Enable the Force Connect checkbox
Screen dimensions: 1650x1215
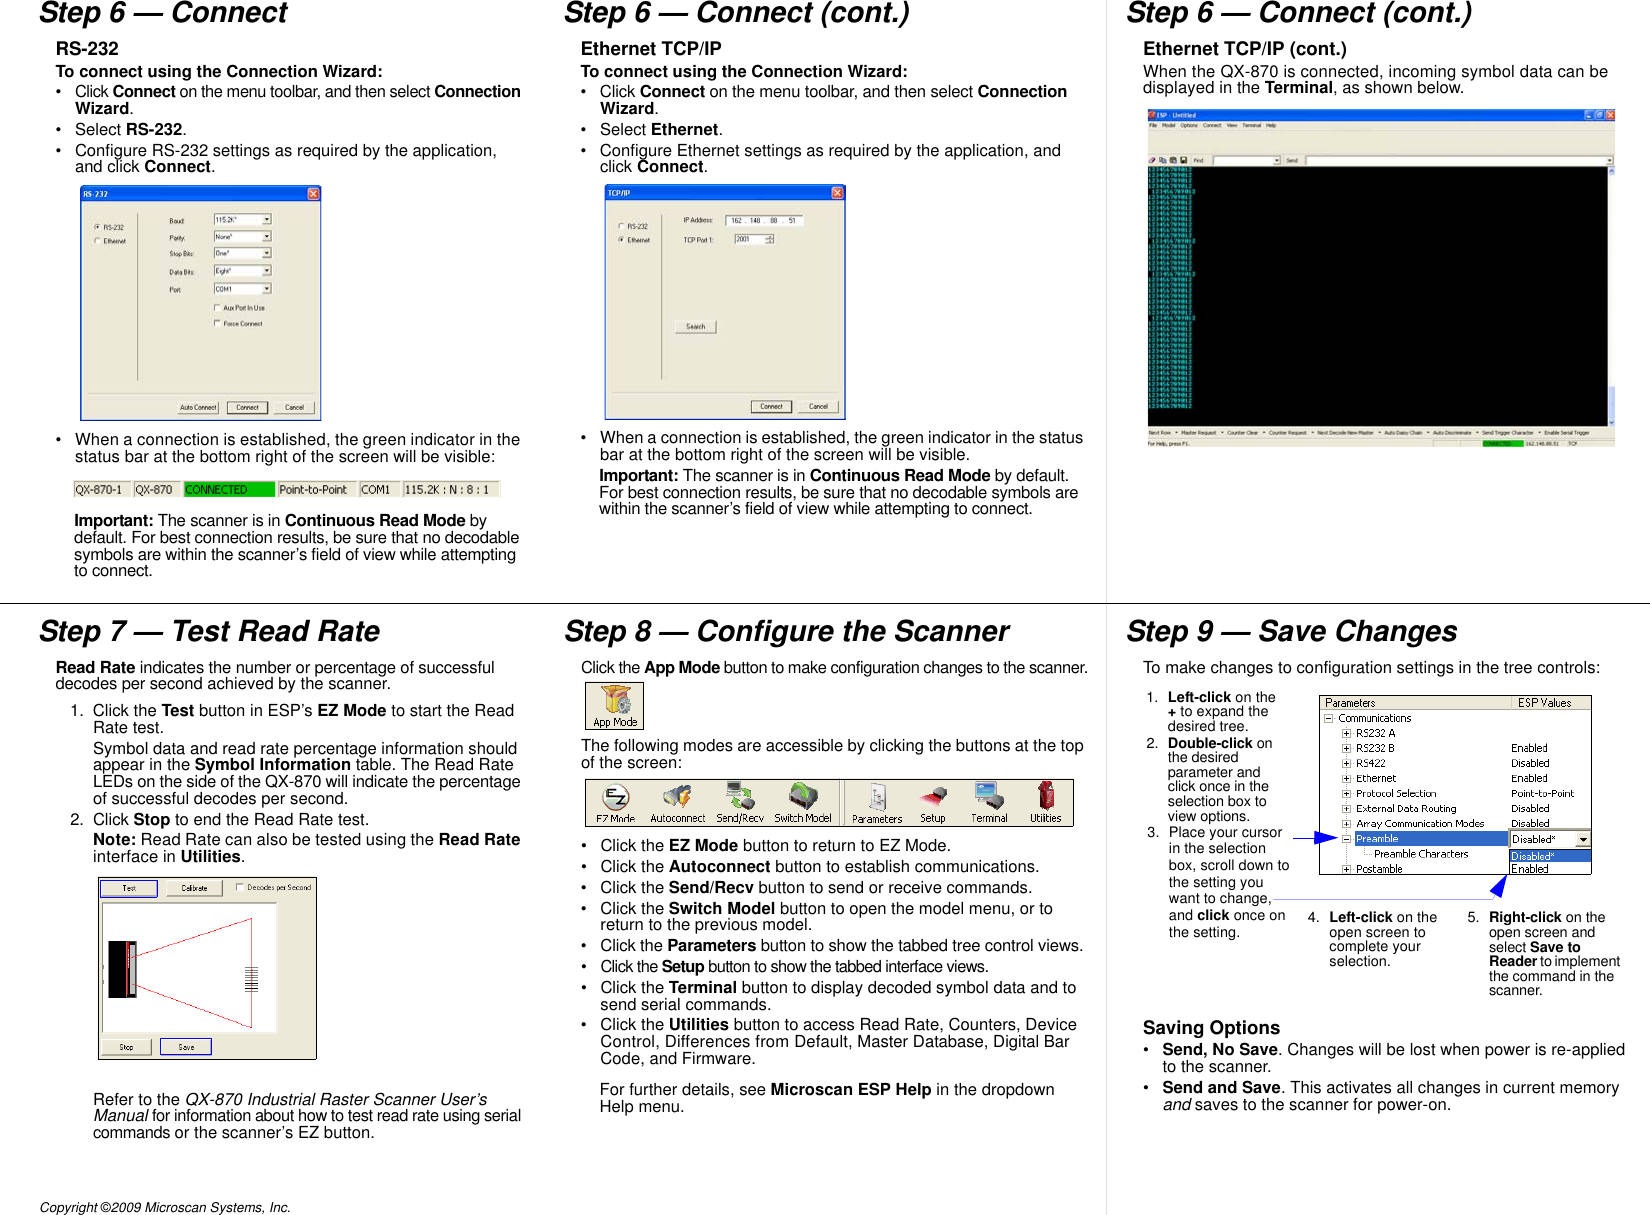pos(217,324)
